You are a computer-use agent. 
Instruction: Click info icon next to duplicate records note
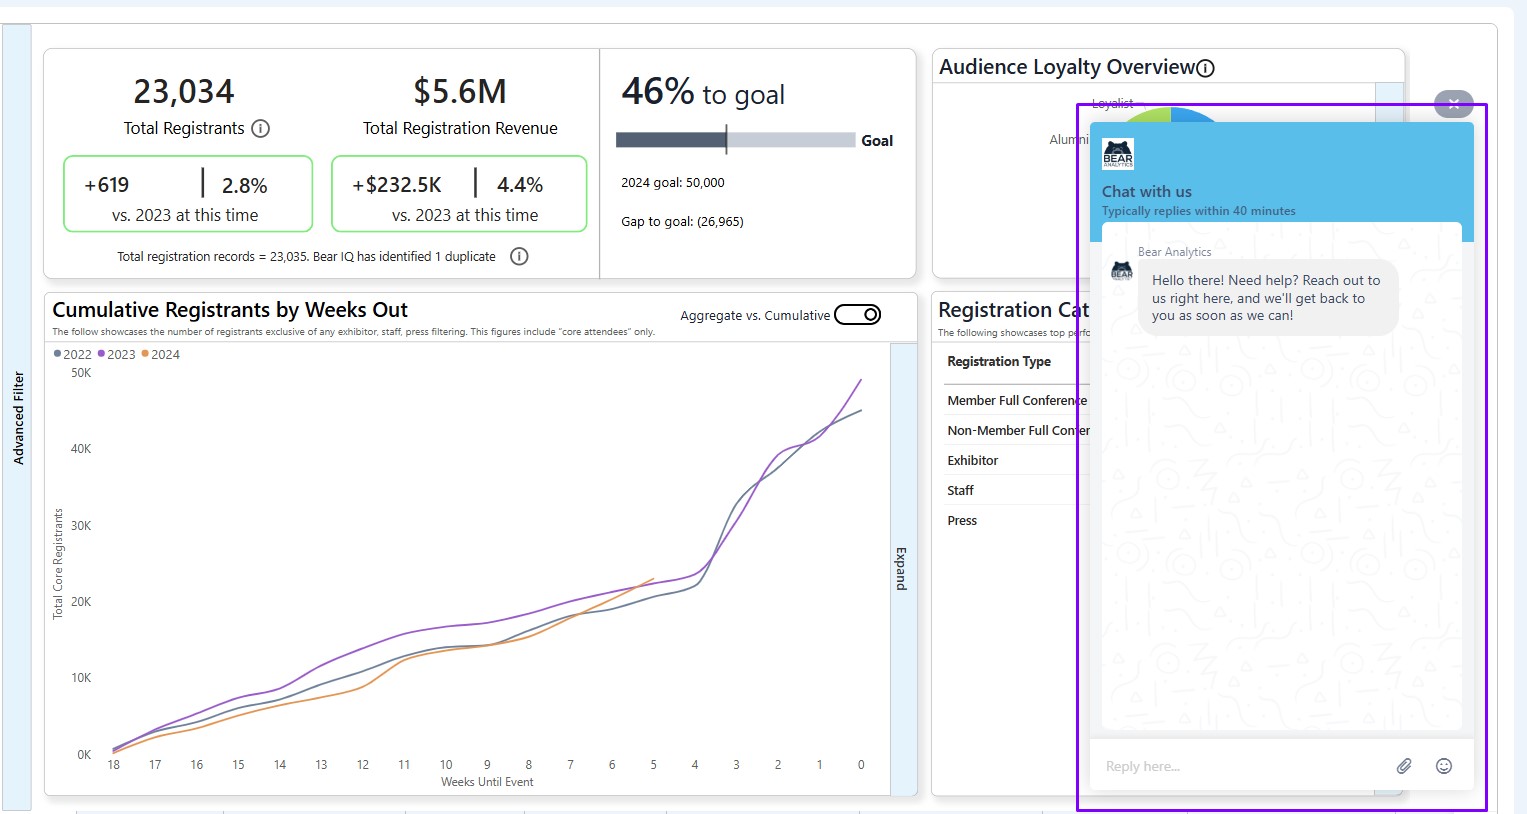click(519, 256)
